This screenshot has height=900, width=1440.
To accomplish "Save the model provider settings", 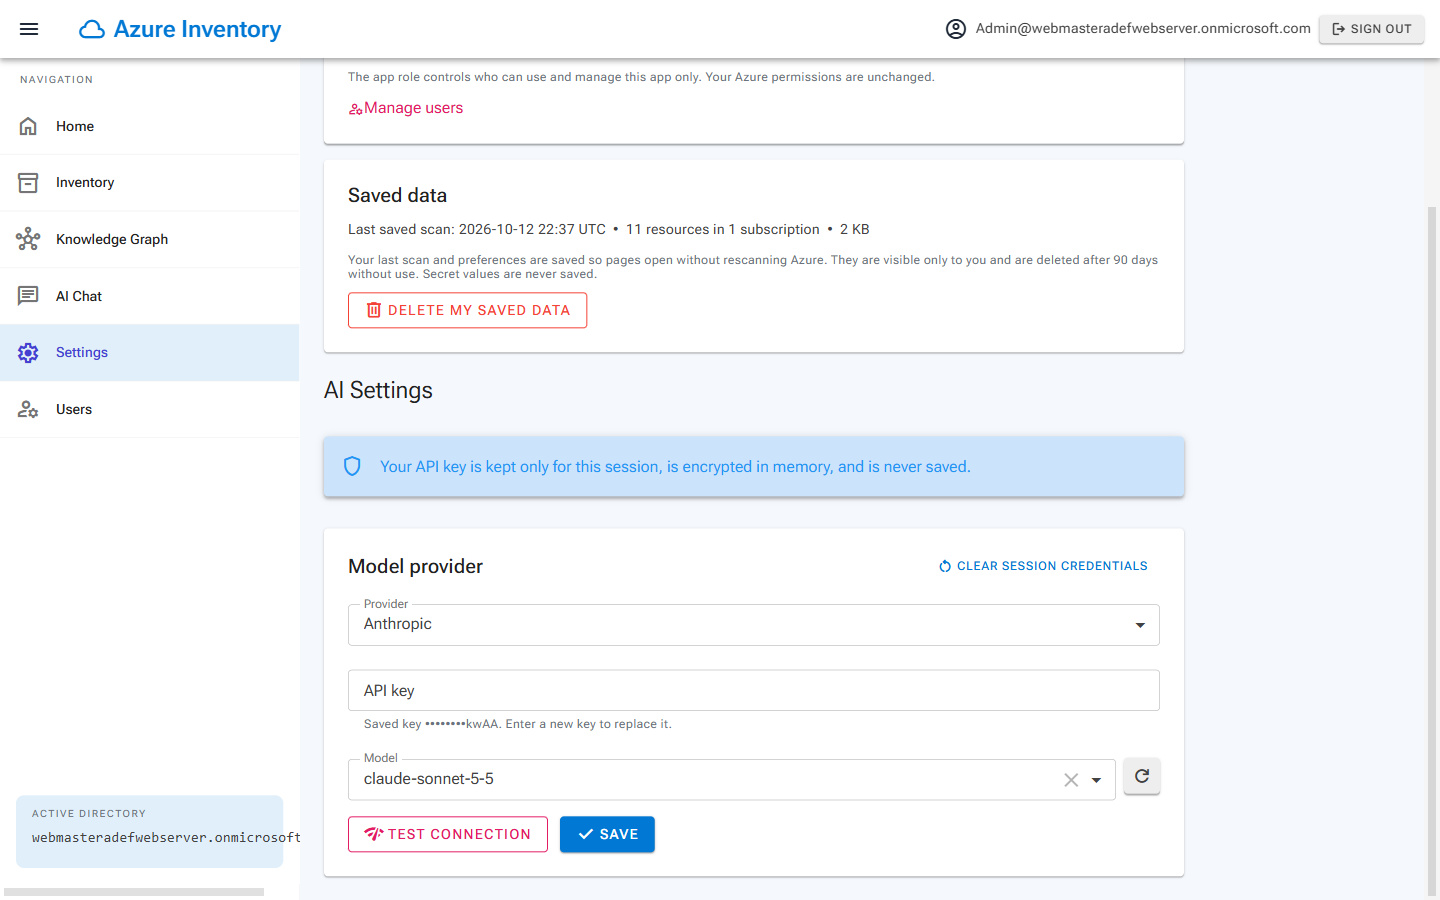I will (x=607, y=834).
